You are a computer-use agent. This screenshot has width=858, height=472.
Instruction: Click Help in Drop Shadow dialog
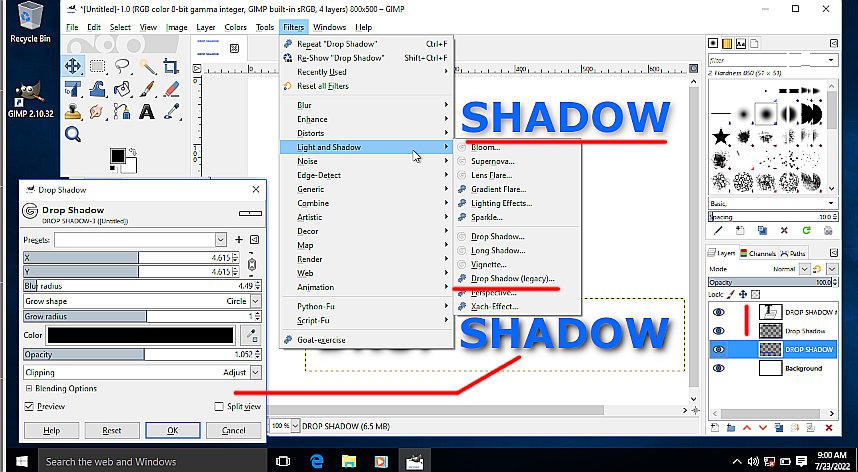pyautogui.click(x=51, y=430)
